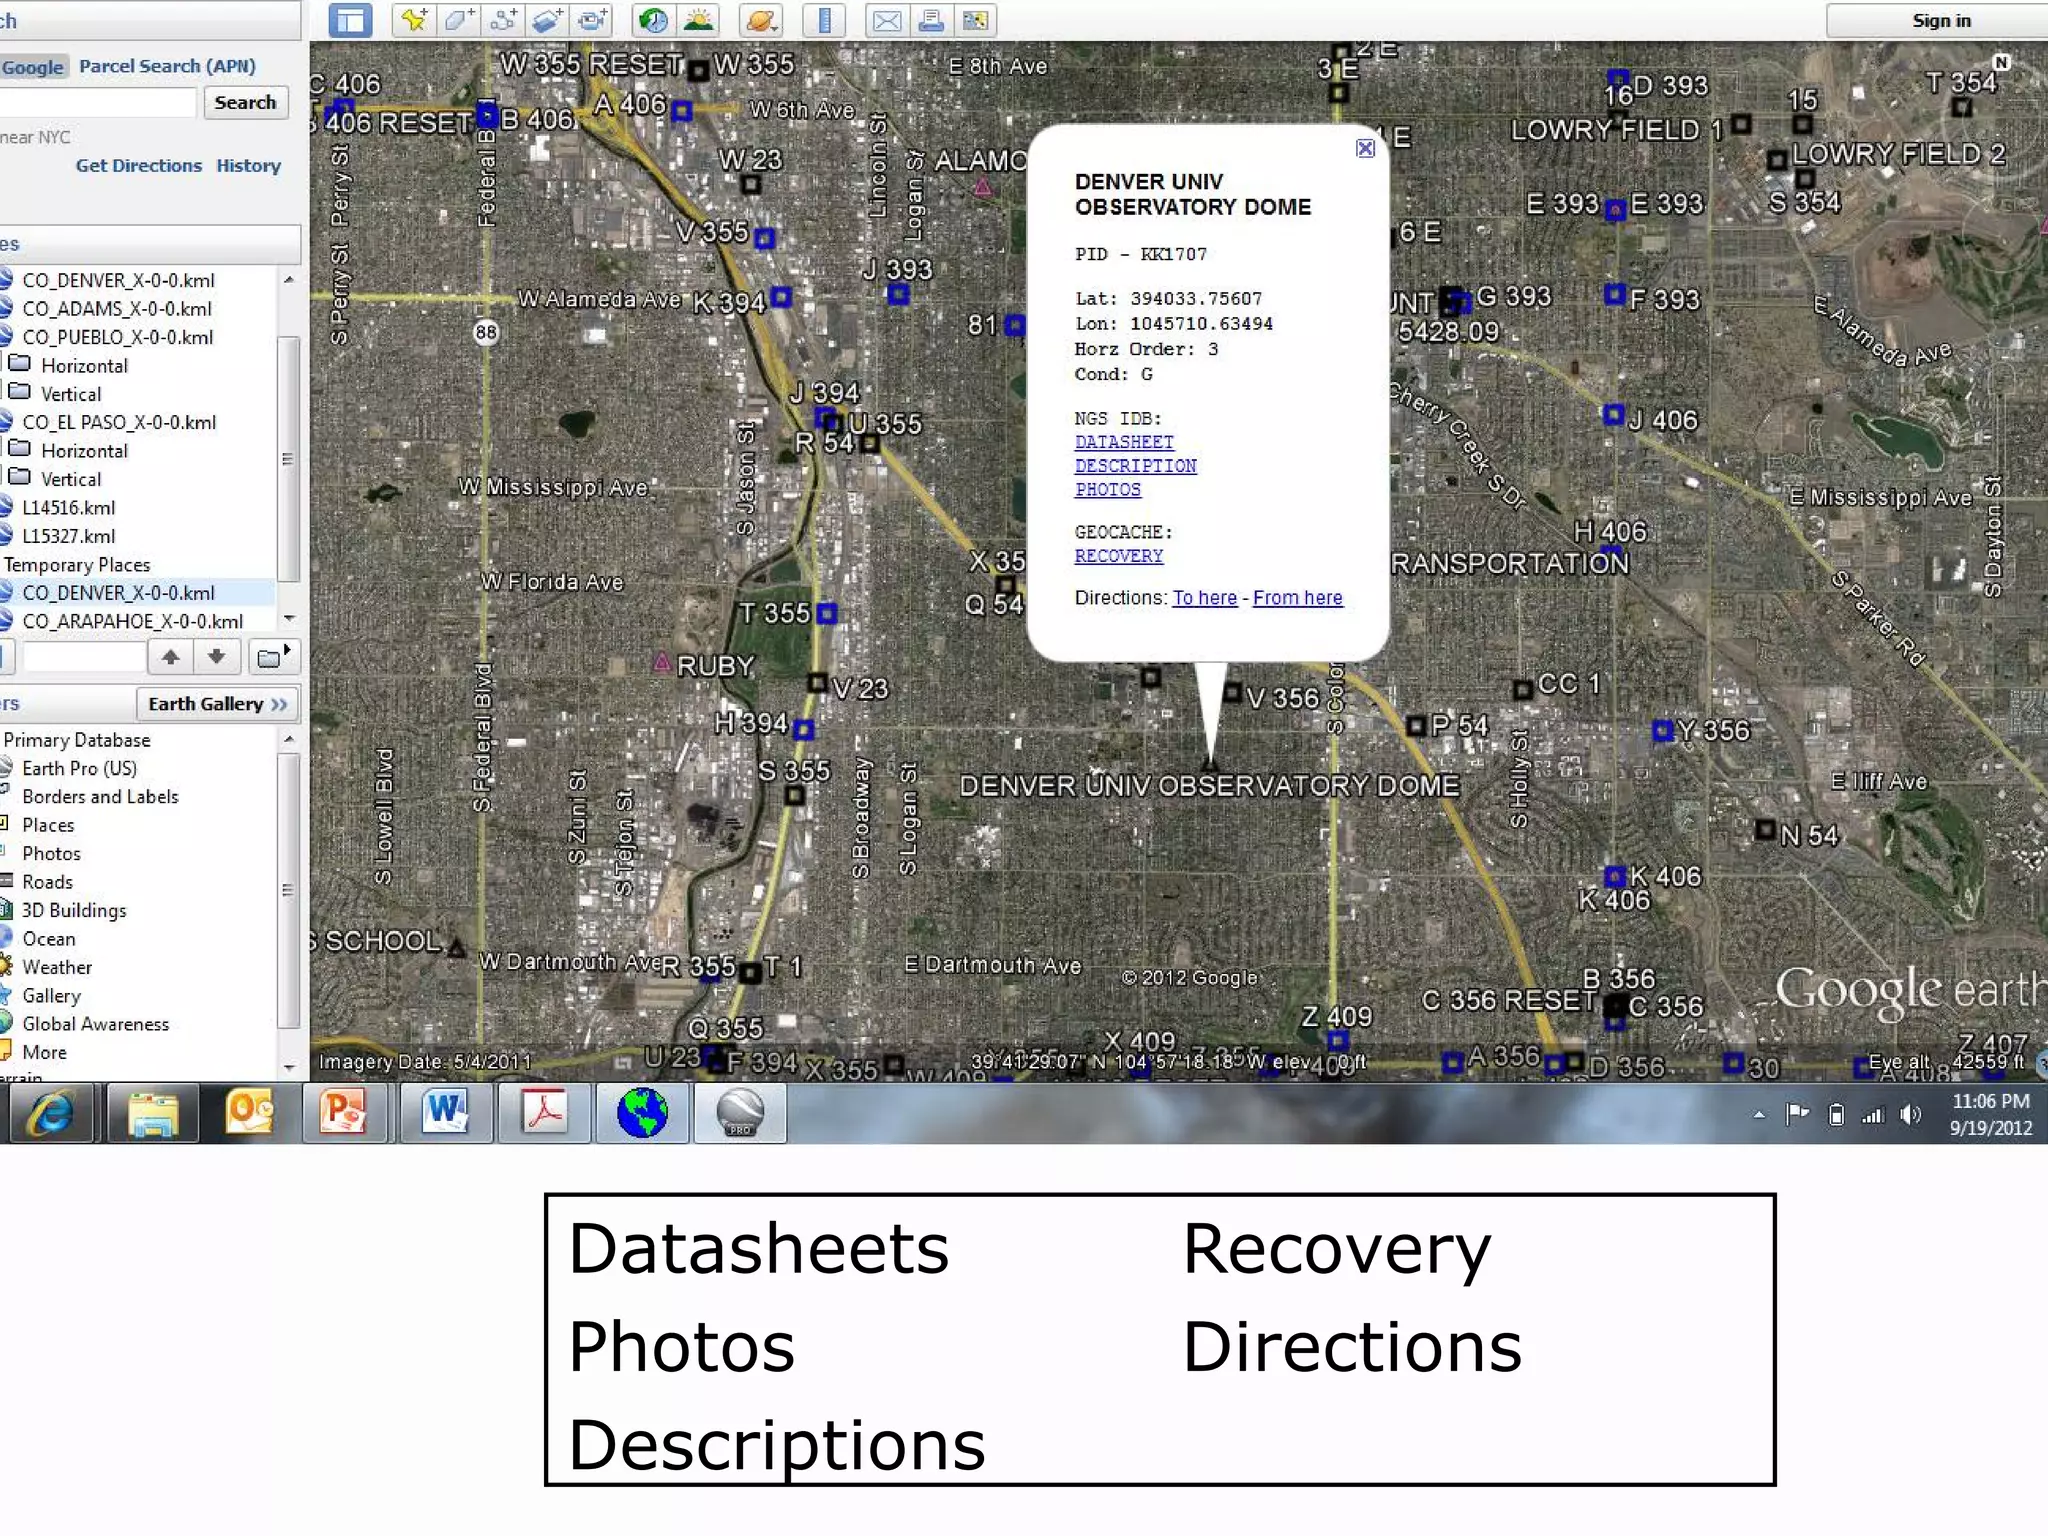Select L15327.kml in Places list
This screenshot has height=1536, width=2048.
[69, 536]
